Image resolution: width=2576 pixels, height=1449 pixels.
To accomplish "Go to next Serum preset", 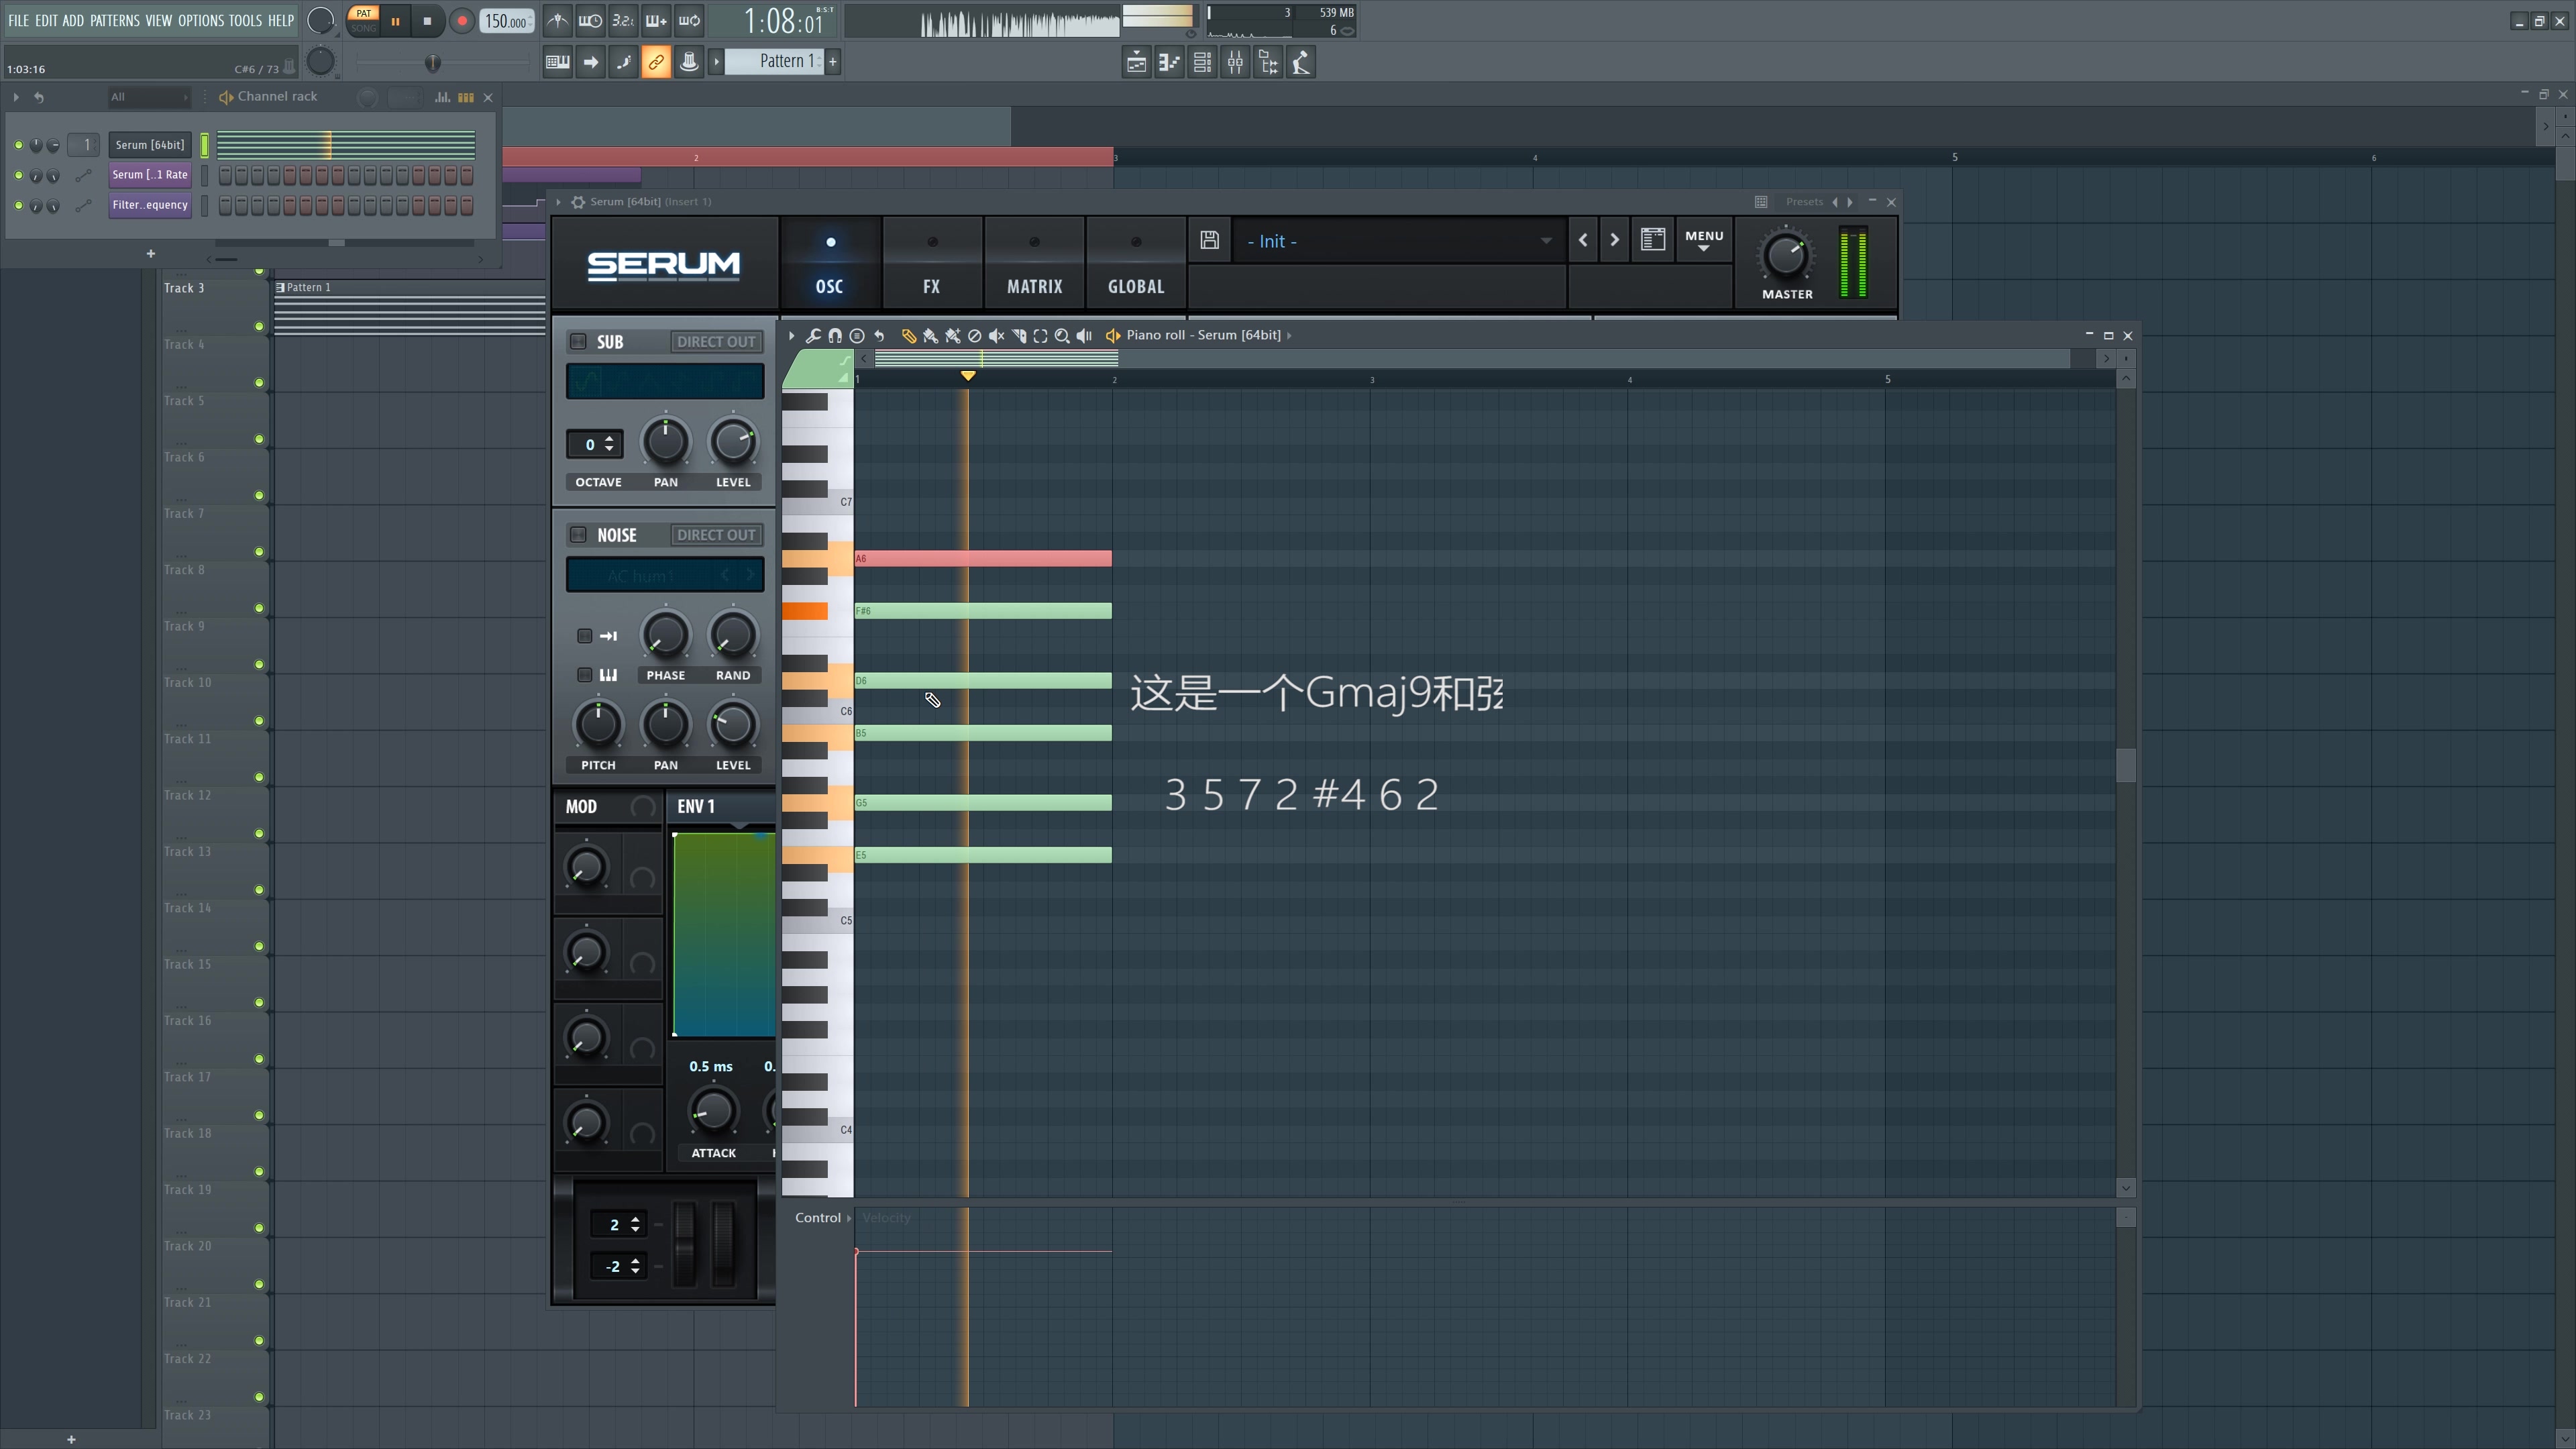I will [1614, 240].
